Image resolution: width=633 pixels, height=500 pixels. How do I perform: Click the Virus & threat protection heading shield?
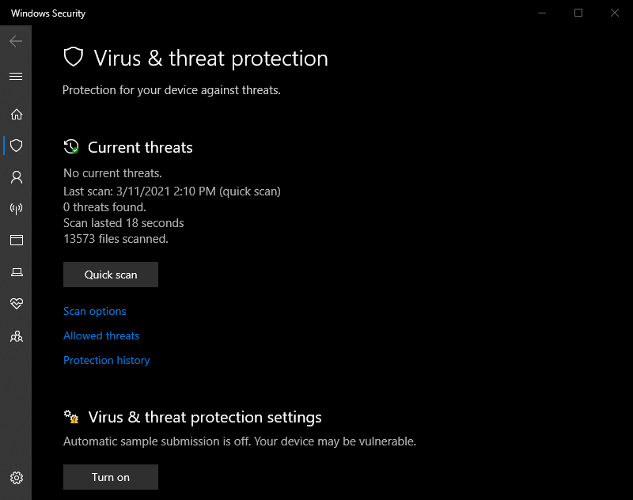click(73, 57)
